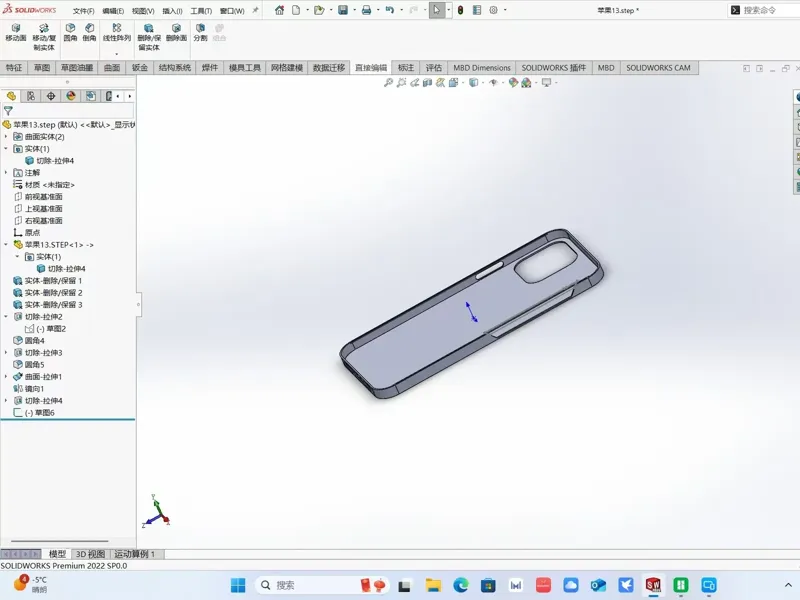800x600 pixels.
Task: Select the 线性阵列 linear pattern tool
Action: click(x=117, y=33)
